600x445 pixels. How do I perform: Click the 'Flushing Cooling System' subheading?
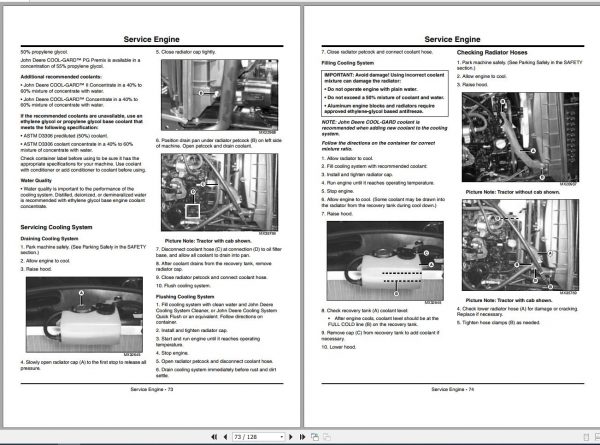coord(185,297)
